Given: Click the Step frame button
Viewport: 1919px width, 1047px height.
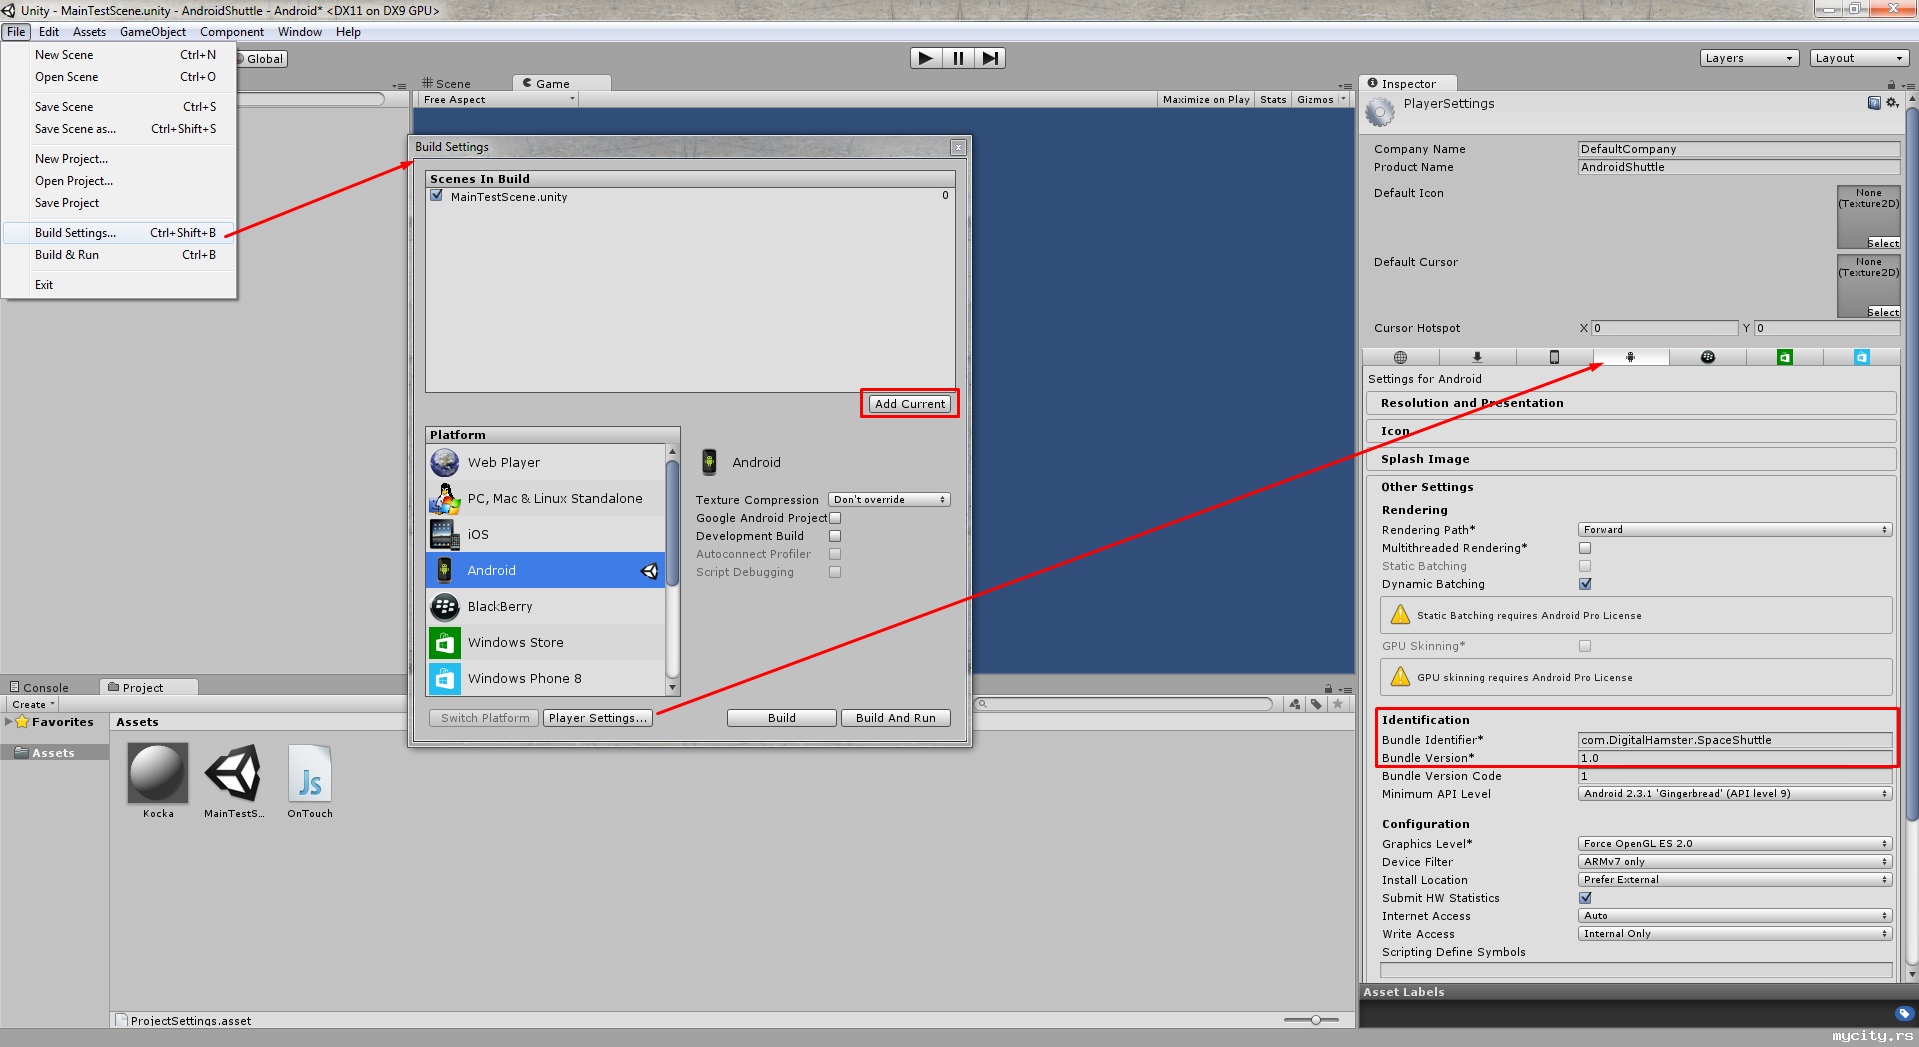Looking at the screenshot, I should [x=989, y=58].
